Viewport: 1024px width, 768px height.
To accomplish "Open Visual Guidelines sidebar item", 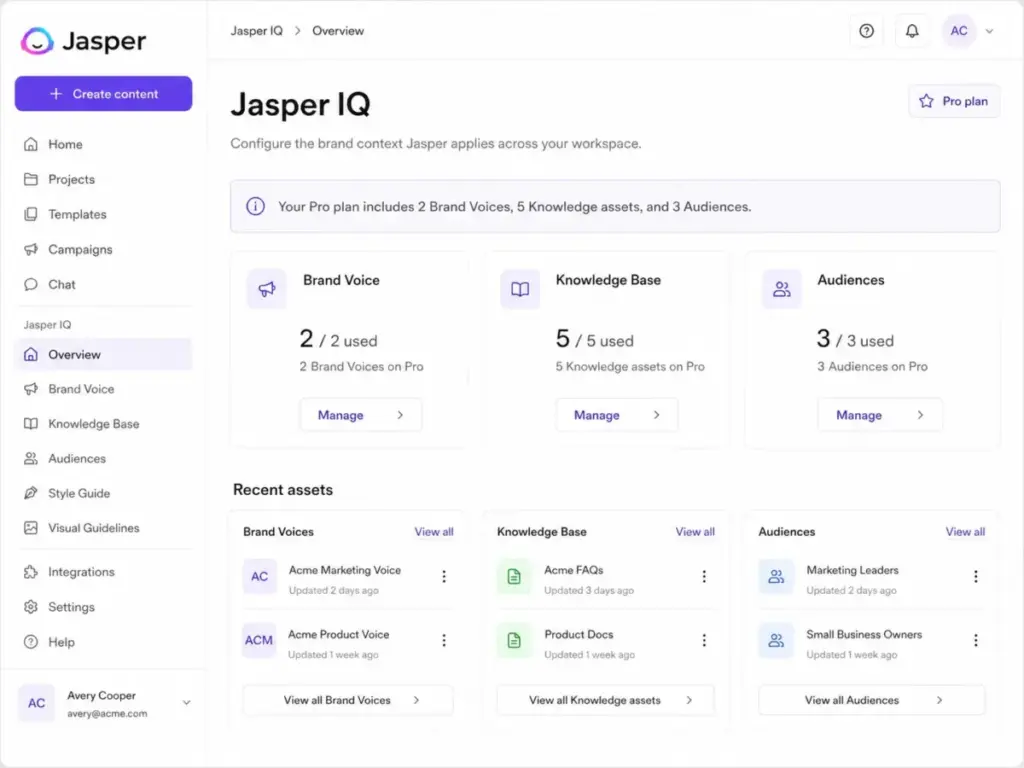I will (103, 528).
